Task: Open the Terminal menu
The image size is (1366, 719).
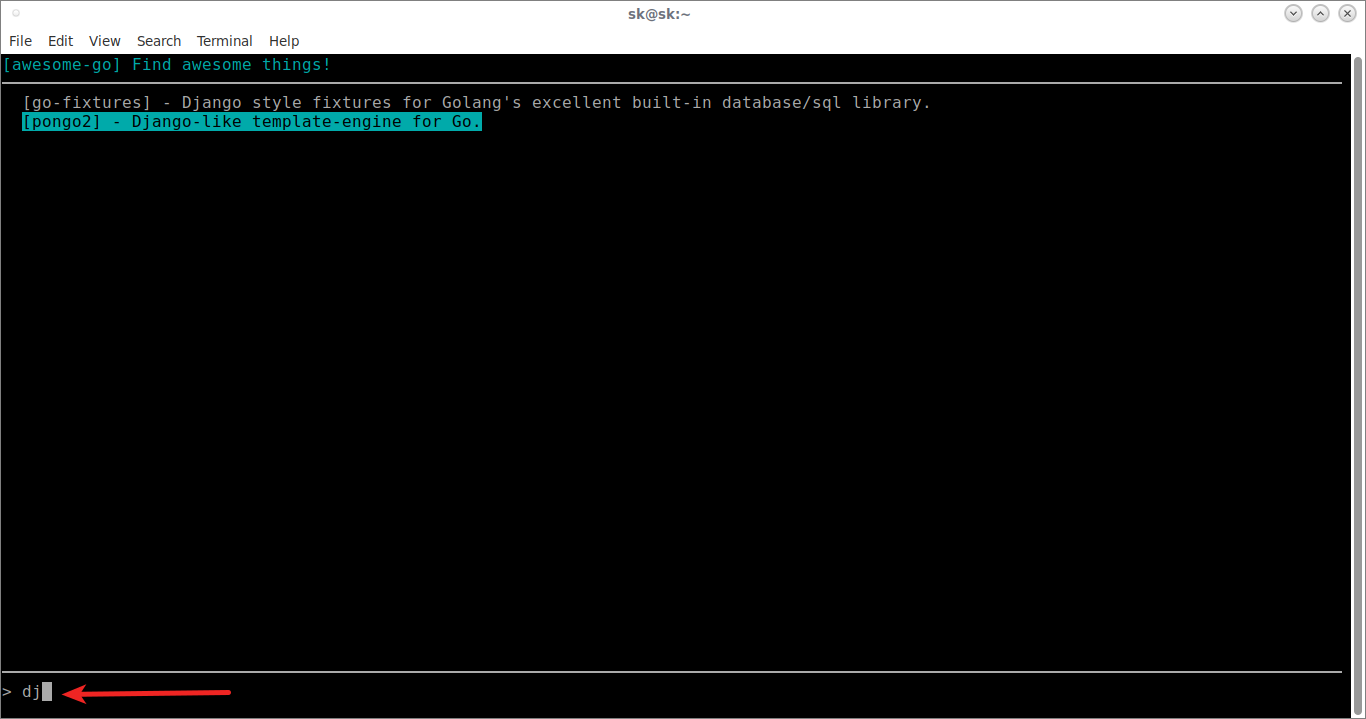Action: coord(225,41)
